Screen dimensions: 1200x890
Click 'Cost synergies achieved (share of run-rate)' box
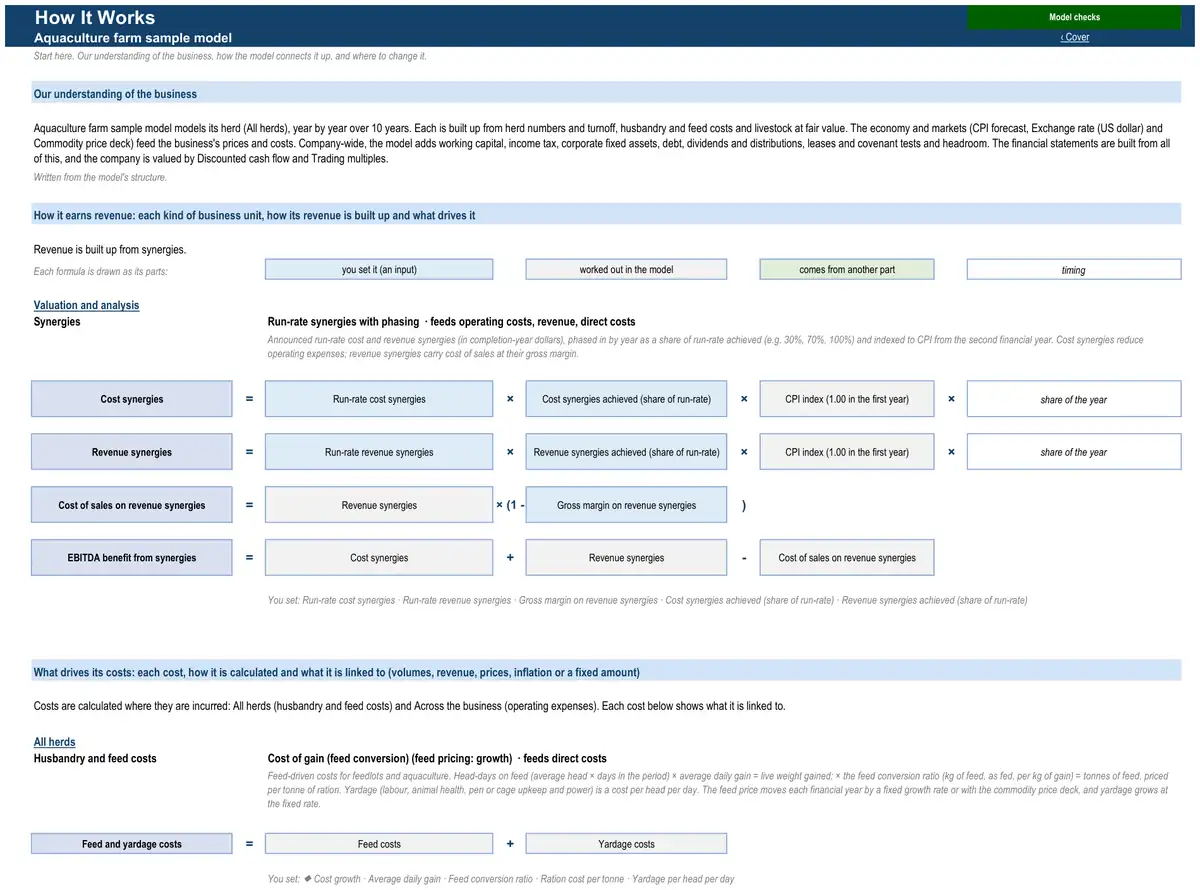[626, 399]
